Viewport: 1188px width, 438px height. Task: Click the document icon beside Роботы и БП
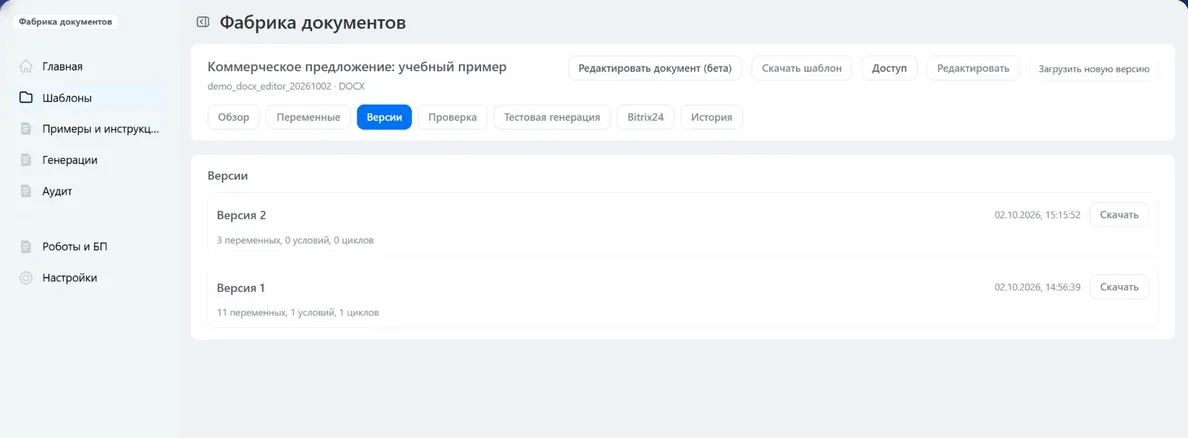26,246
